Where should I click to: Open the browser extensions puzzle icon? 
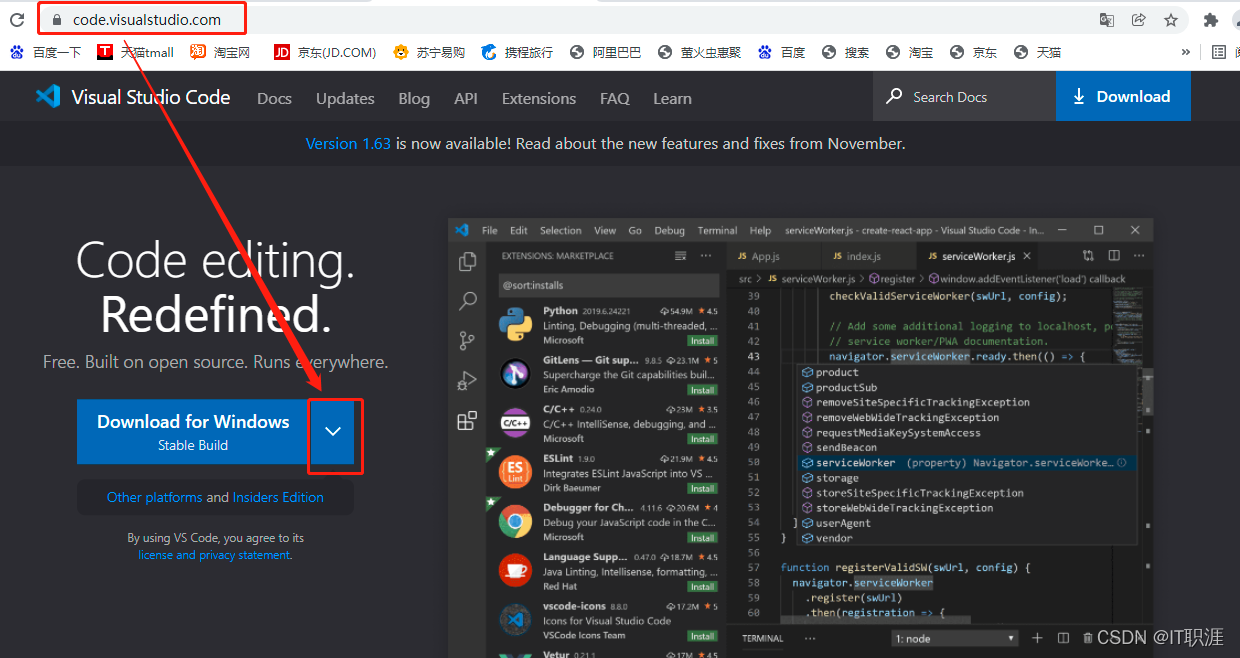(1211, 20)
